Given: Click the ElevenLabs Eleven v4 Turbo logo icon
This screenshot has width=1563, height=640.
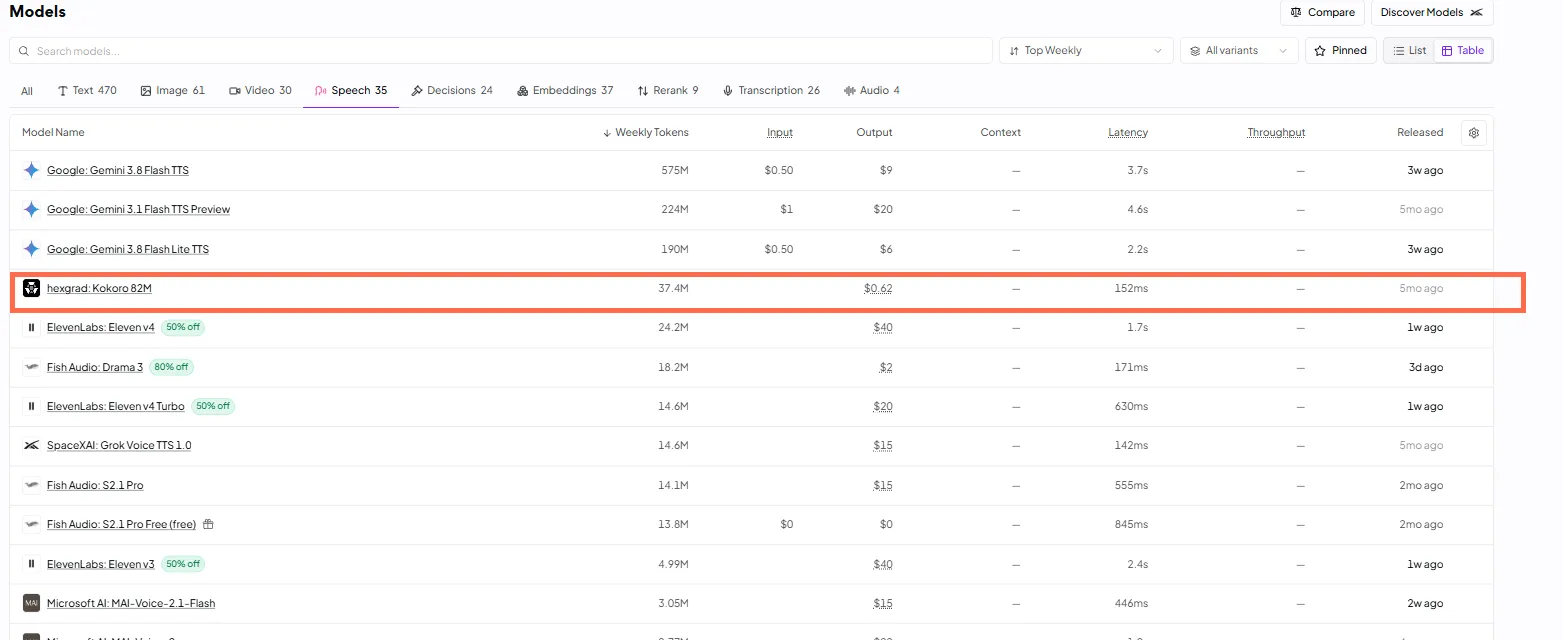Looking at the screenshot, I should point(31,406).
